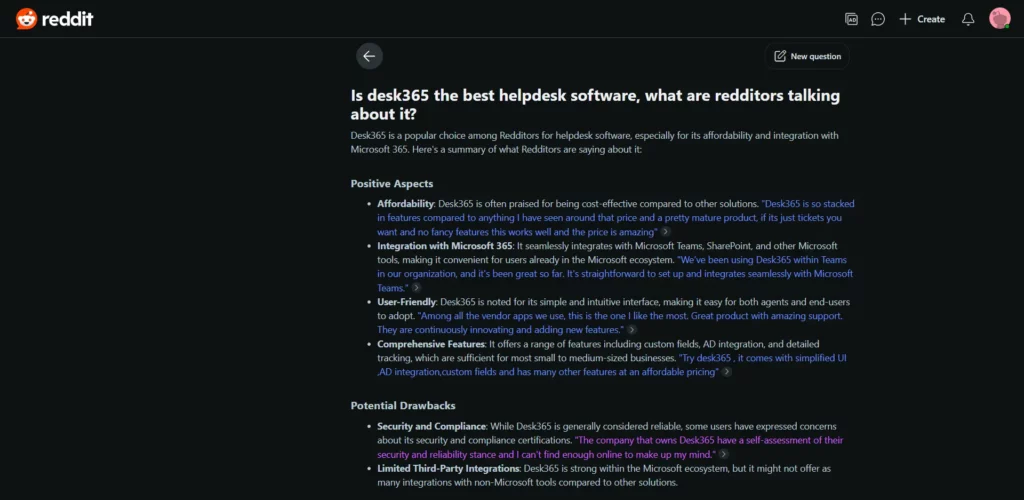Expand source chevron after 'adding new features' quote

pyautogui.click(x=632, y=330)
